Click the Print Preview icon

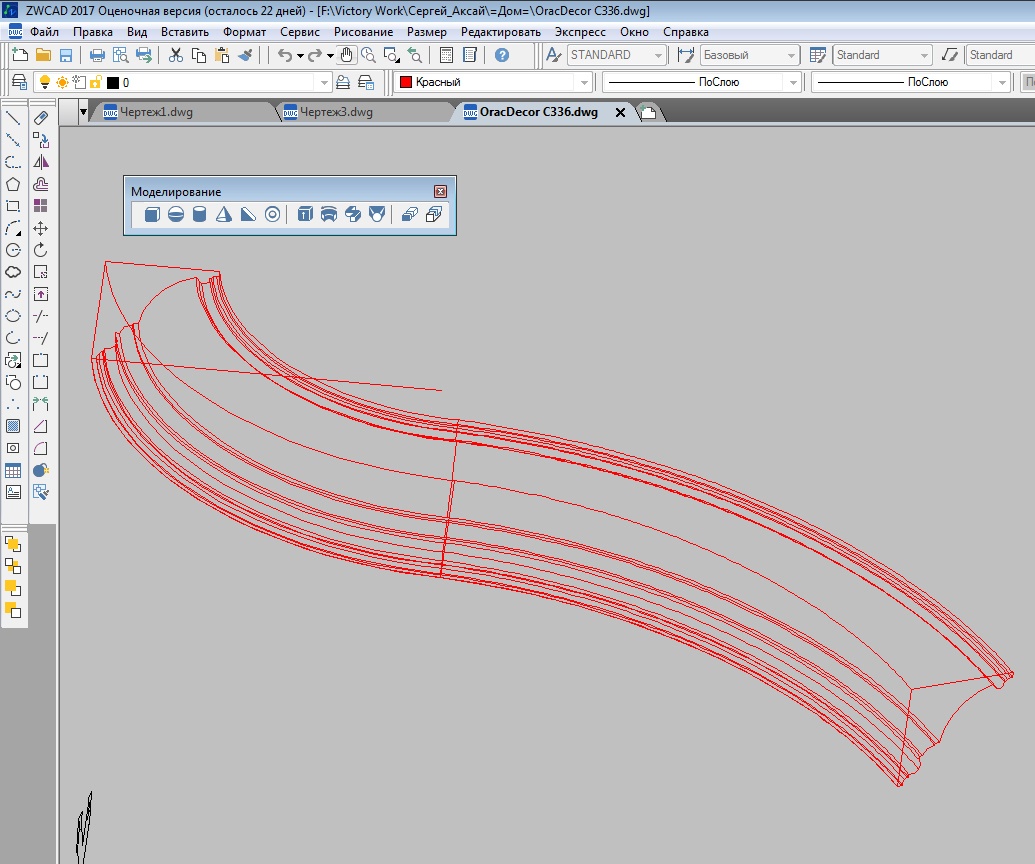click(x=120, y=55)
